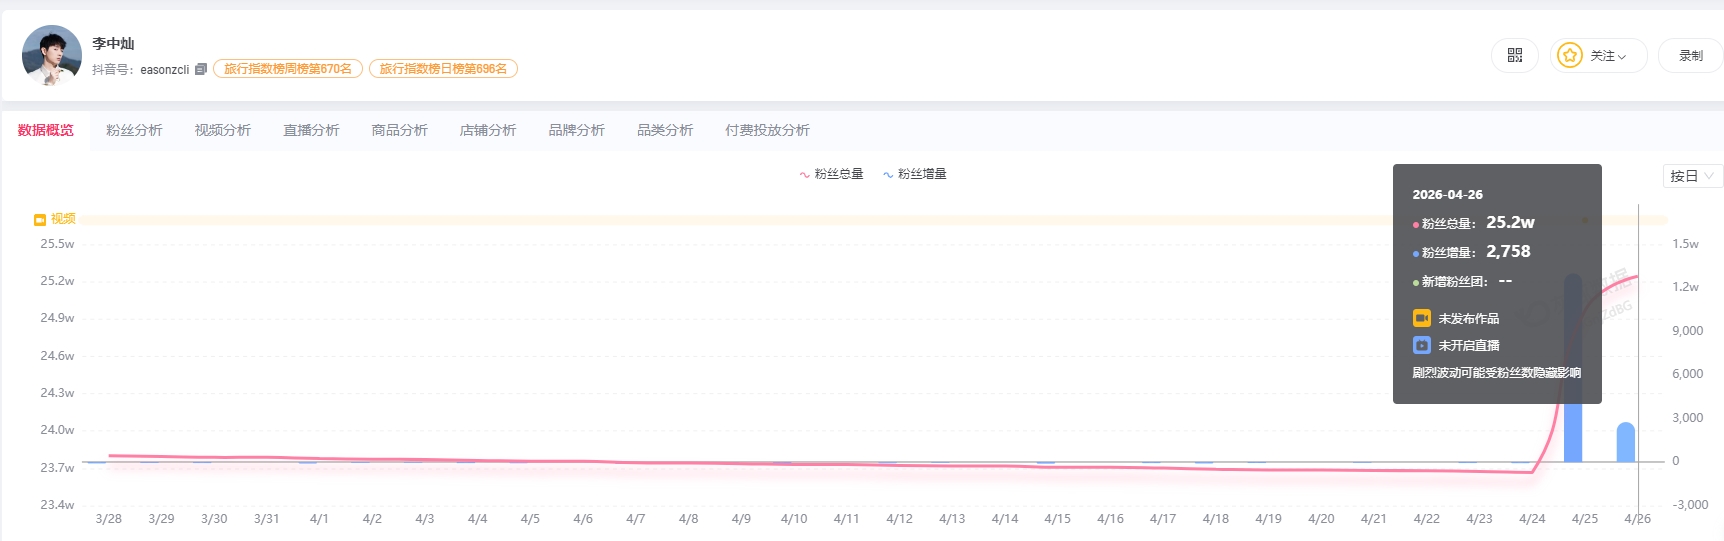Open the QR code button
This screenshot has width=1724, height=541.
[x=1515, y=56]
